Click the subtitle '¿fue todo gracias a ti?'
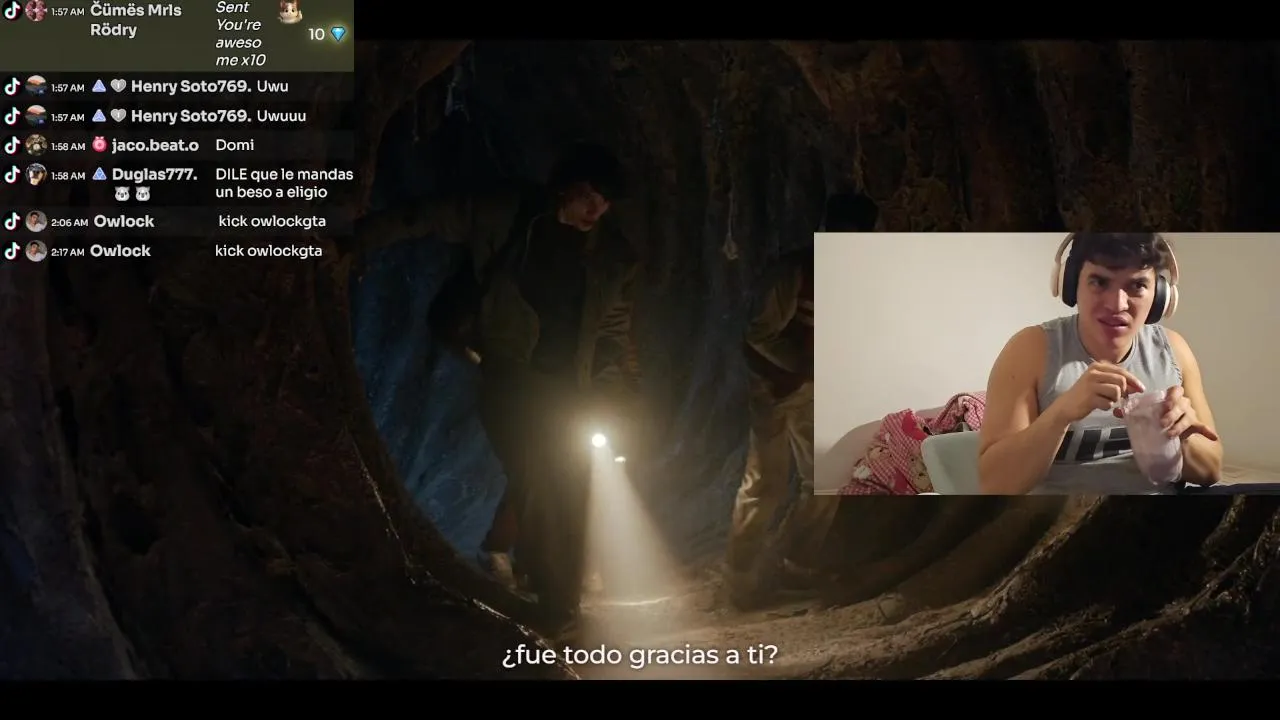 [x=640, y=655]
